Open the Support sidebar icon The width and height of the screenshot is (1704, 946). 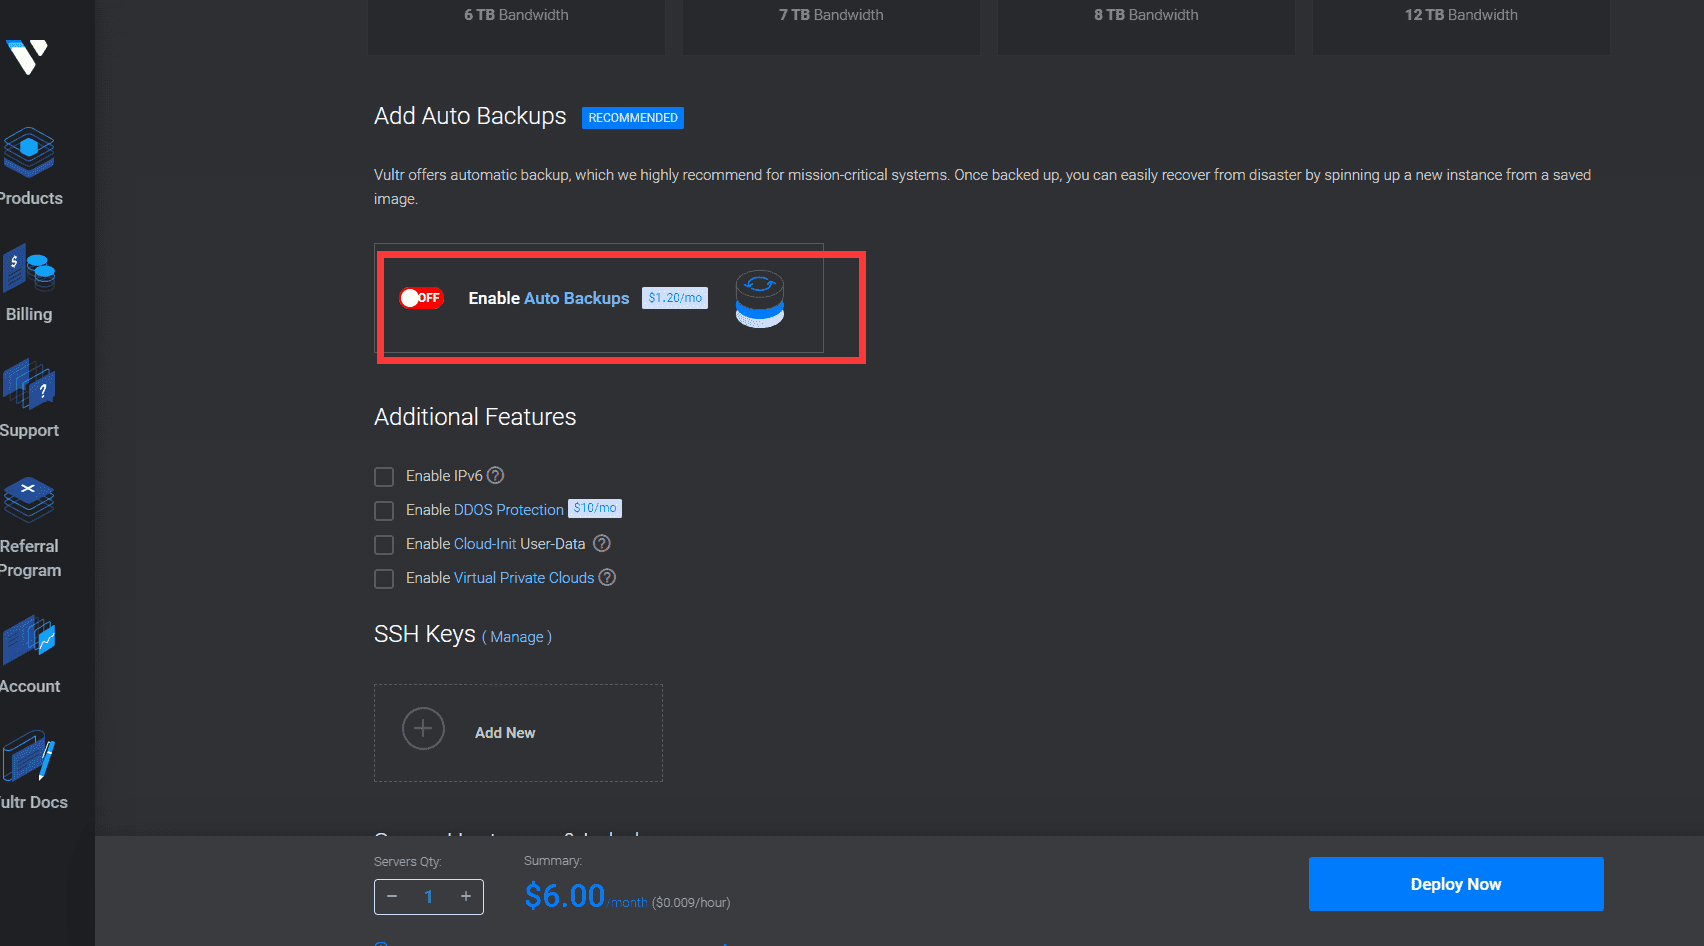point(29,384)
